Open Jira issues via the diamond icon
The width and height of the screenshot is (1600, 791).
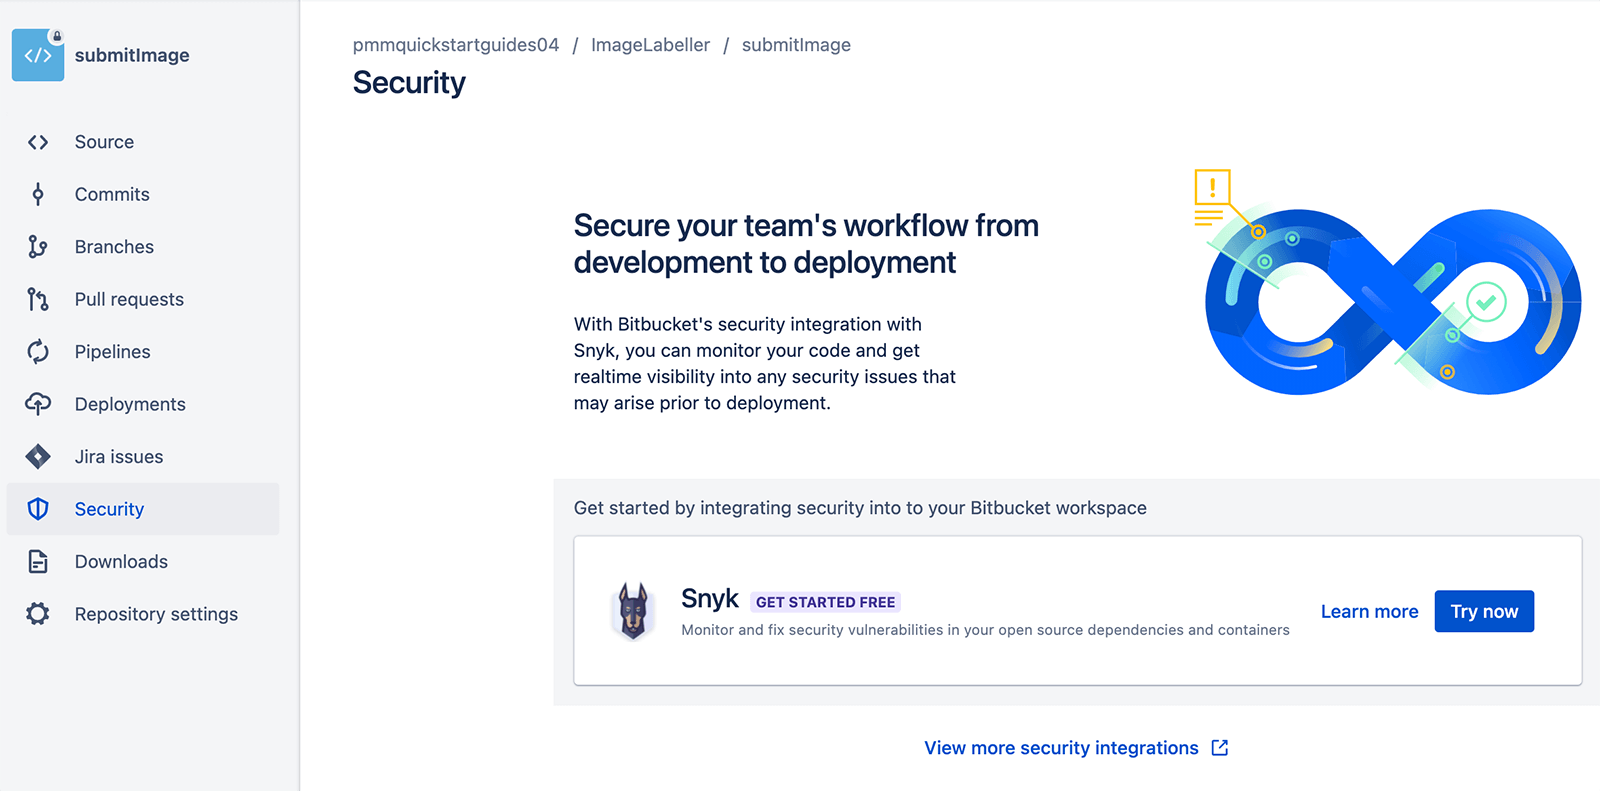pos(37,456)
